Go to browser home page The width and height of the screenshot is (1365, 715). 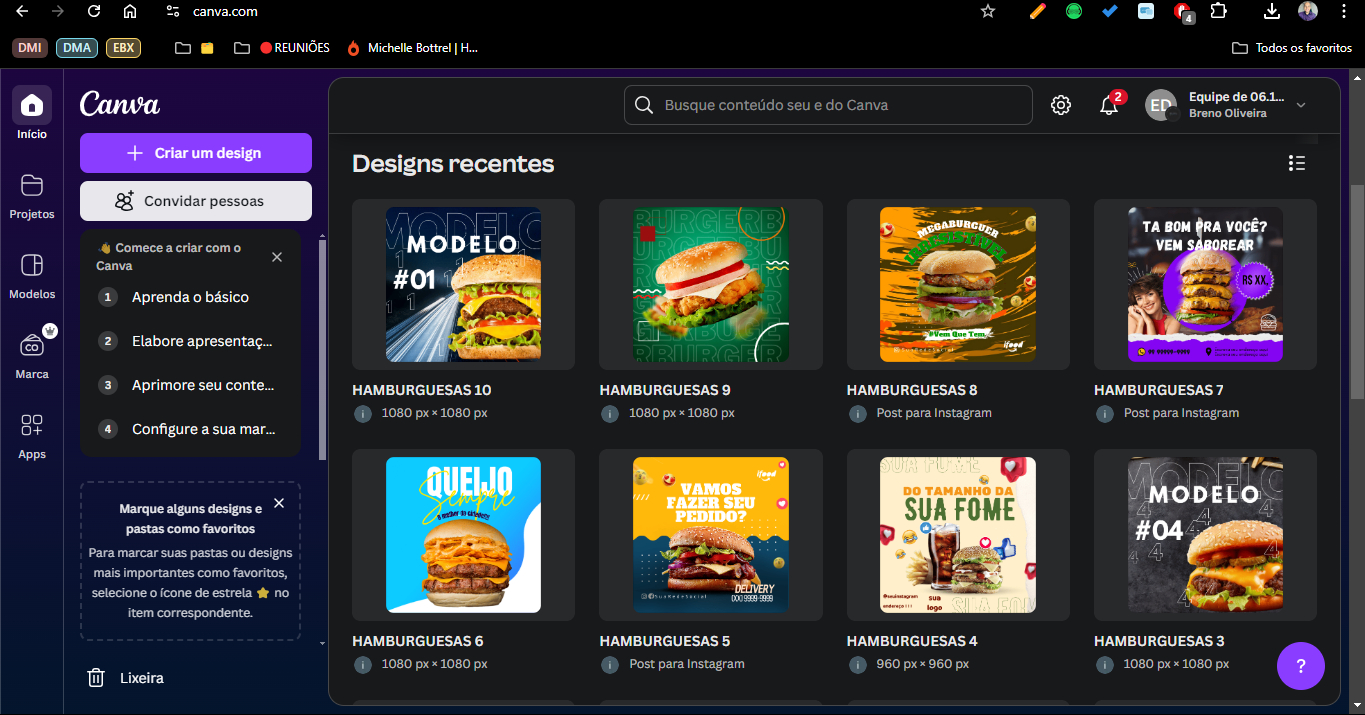[x=130, y=12]
